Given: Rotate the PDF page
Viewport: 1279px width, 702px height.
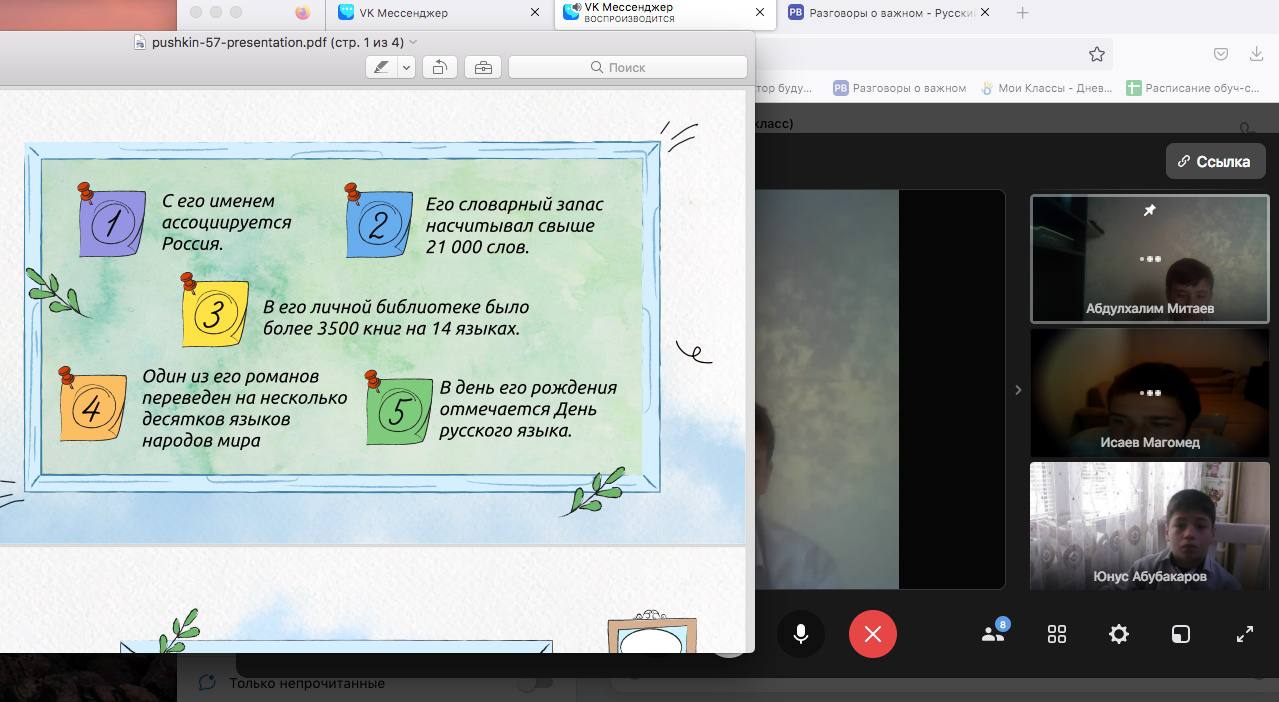Looking at the screenshot, I should tap(439, 67).
